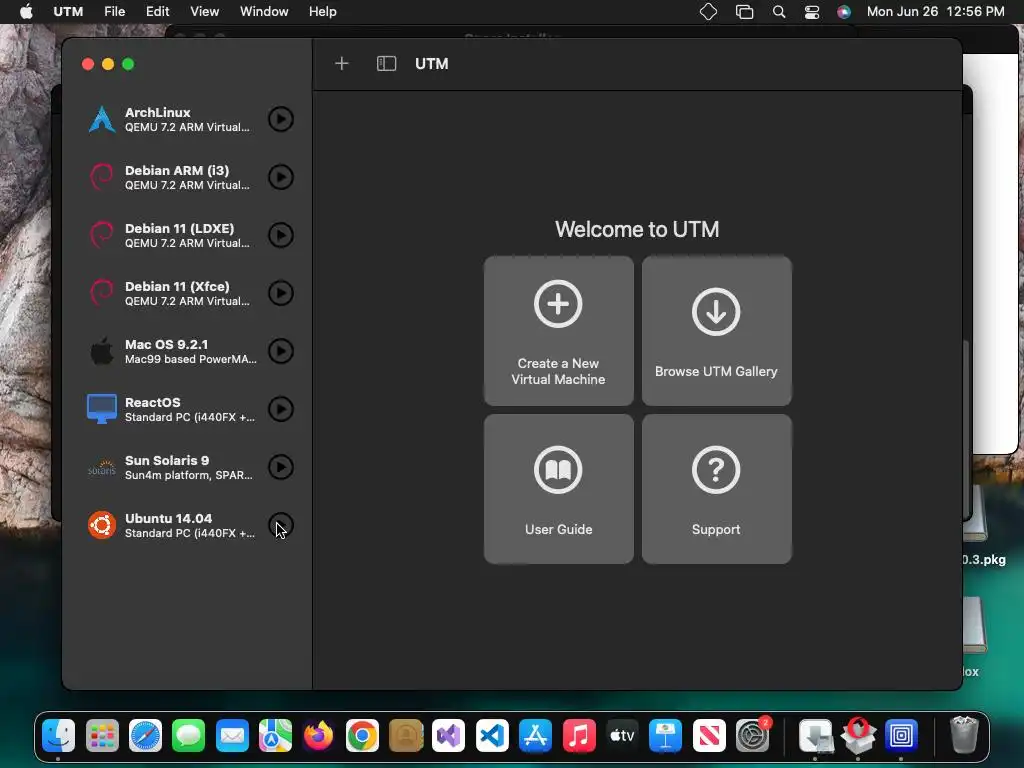Open the Help menu
This screenshot has height=768, width=1024.
pyautogui.click(x=323, y=11)
